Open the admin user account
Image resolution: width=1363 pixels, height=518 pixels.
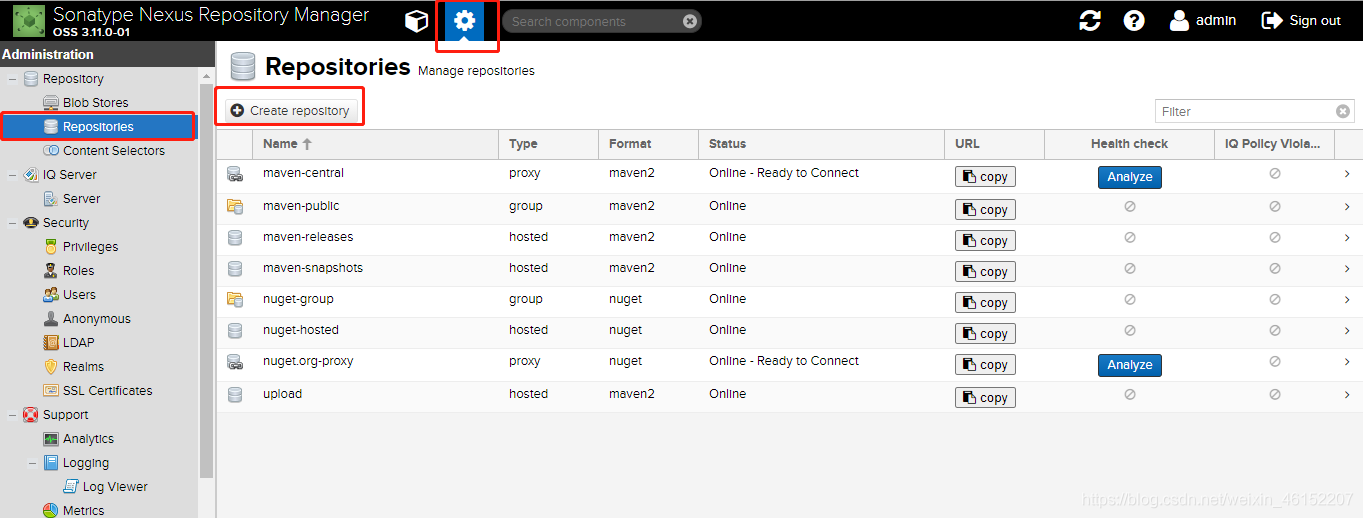(1203, 20)
